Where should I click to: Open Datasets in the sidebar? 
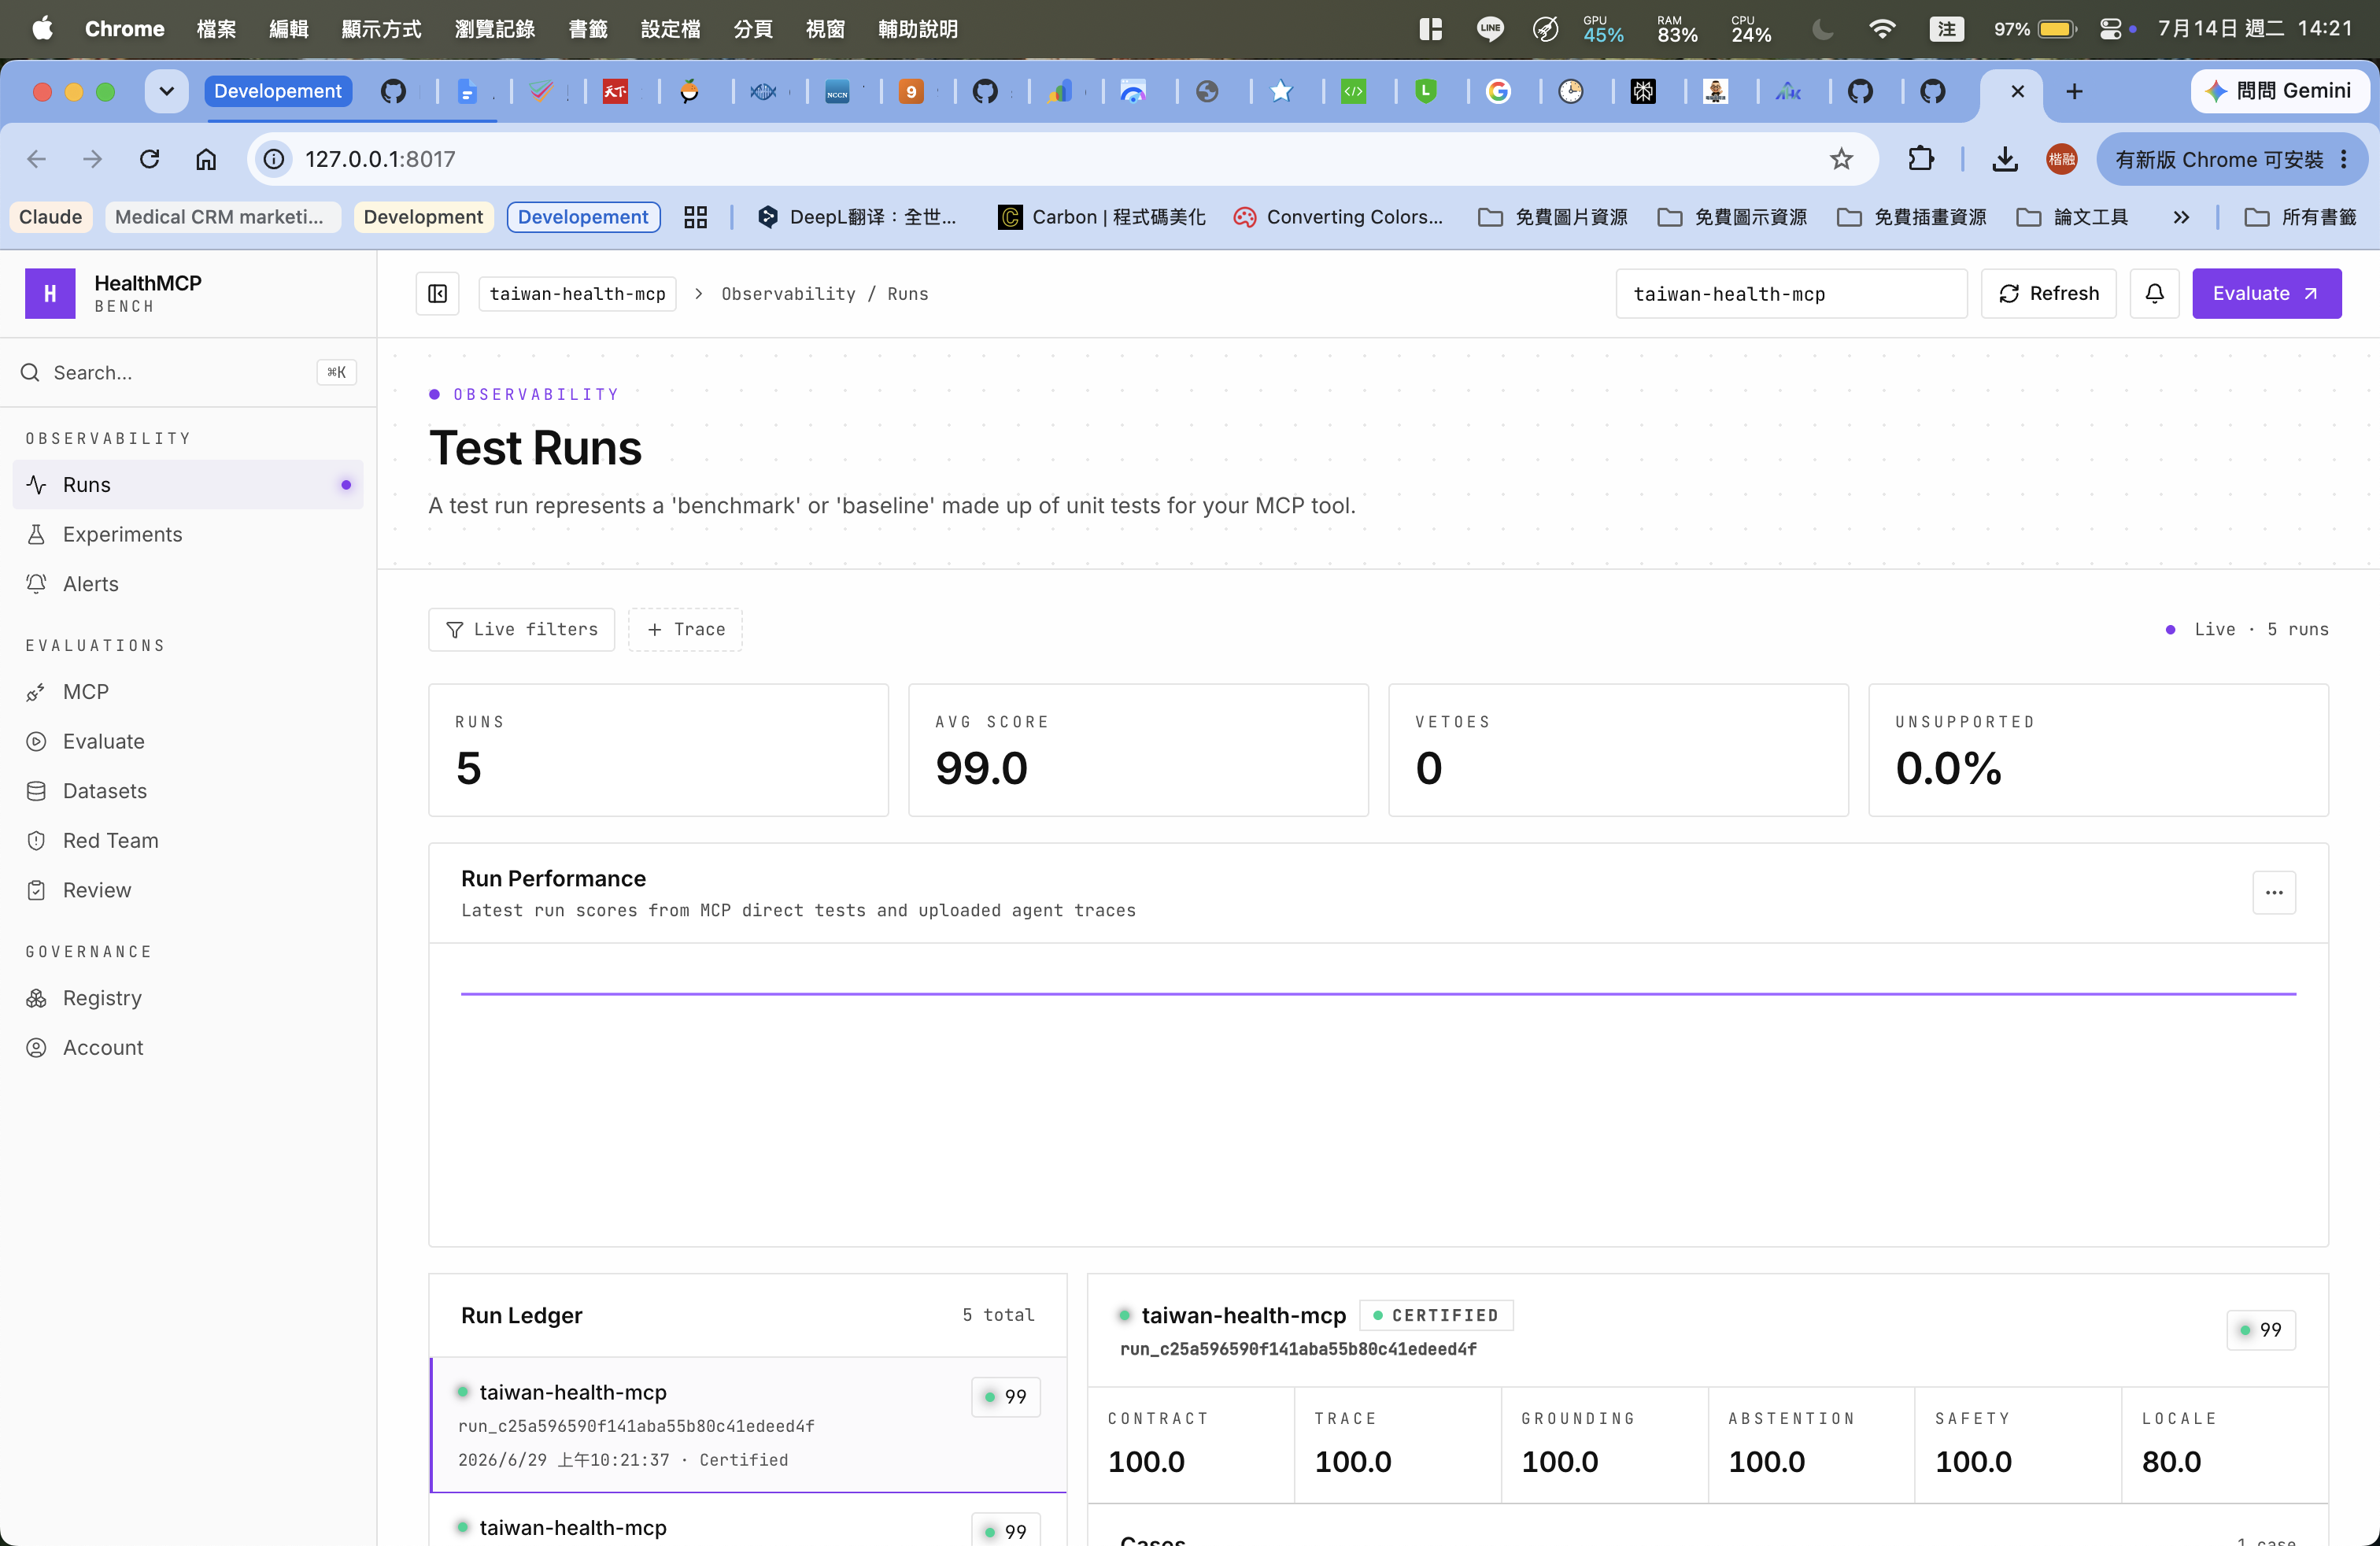pyautogui.click(x=188, y=790)
